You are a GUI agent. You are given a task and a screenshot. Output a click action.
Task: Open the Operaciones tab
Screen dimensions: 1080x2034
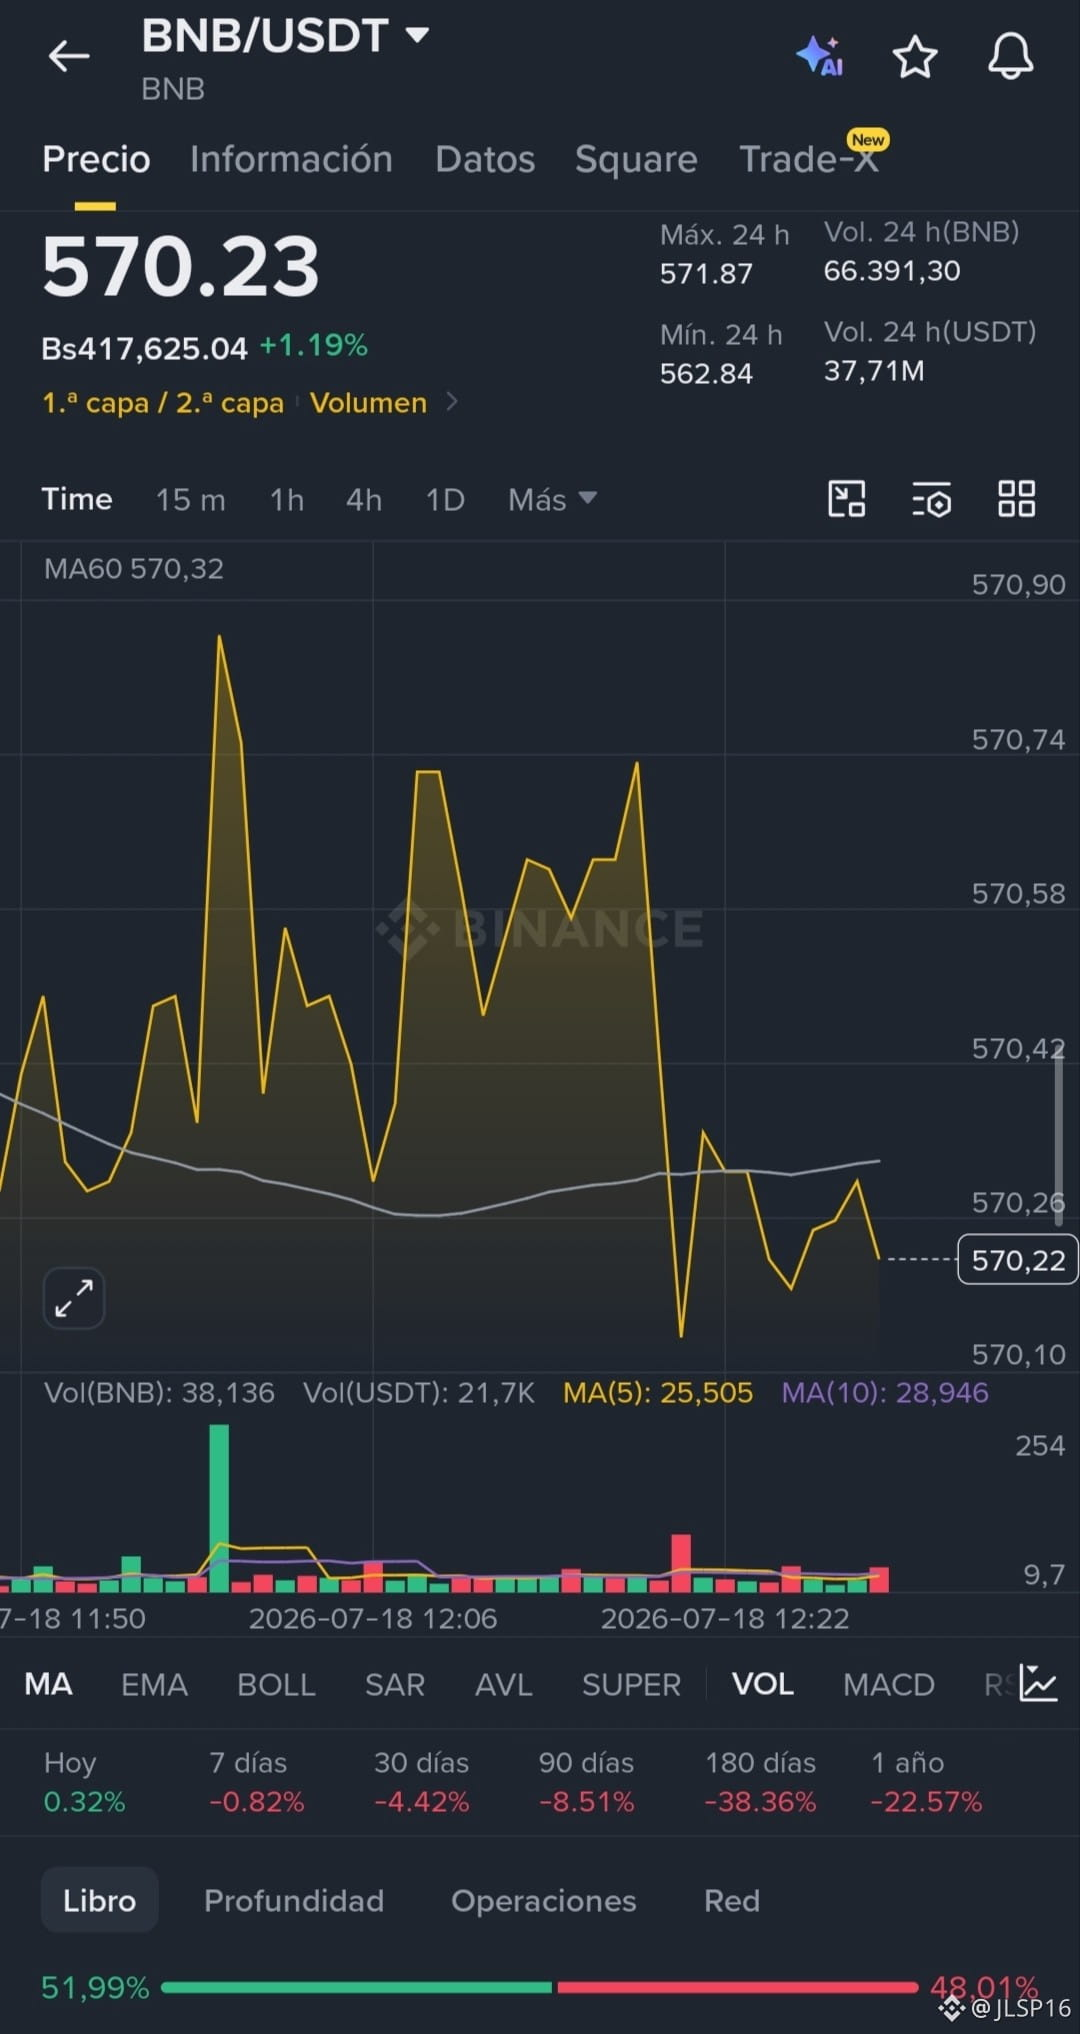[543, 1900]
